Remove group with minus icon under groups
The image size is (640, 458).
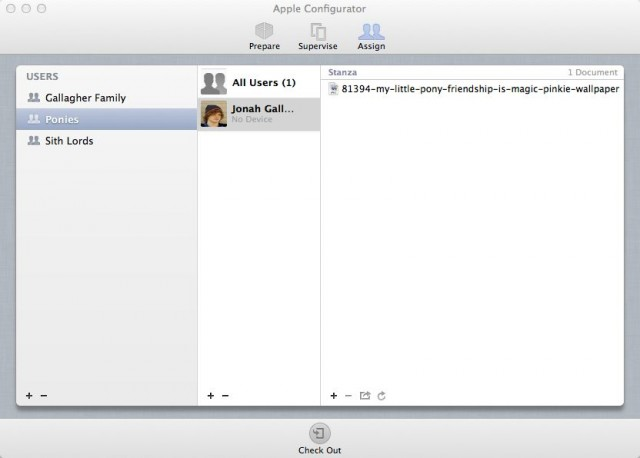click(44, 396)
